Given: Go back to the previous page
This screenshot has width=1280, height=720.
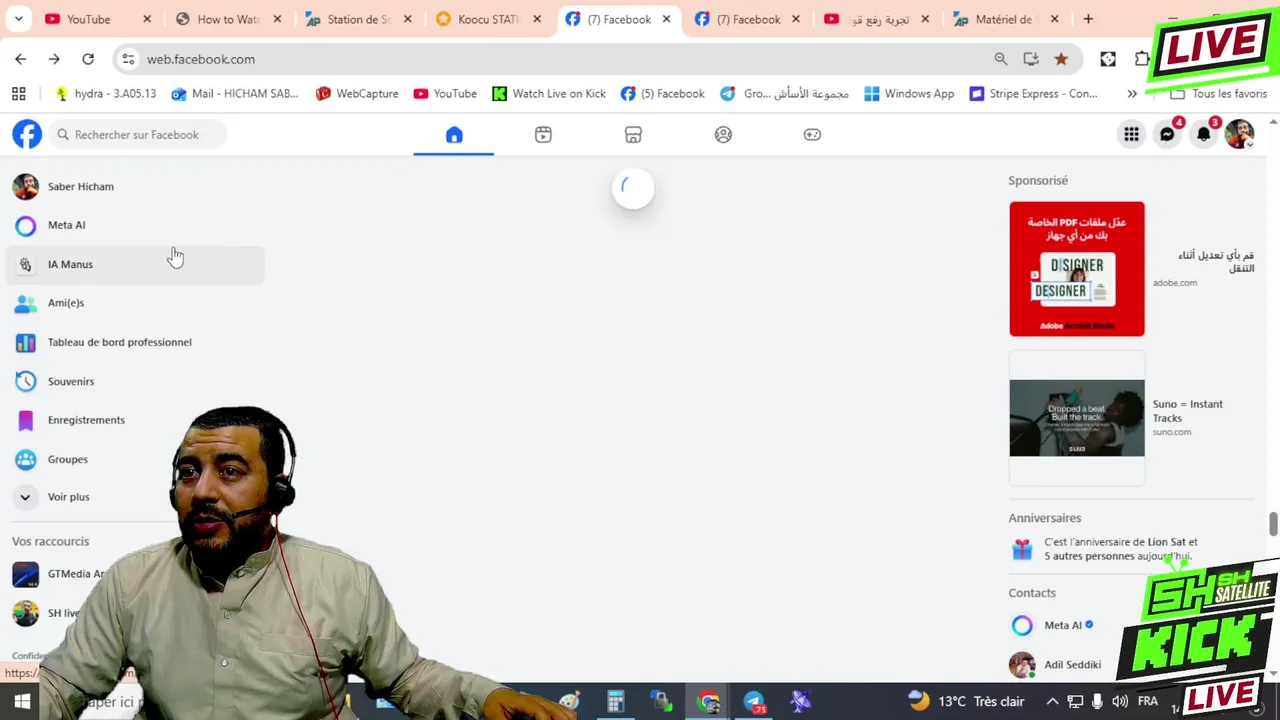Looking at the screenshot, I should (x=21, y=59).
